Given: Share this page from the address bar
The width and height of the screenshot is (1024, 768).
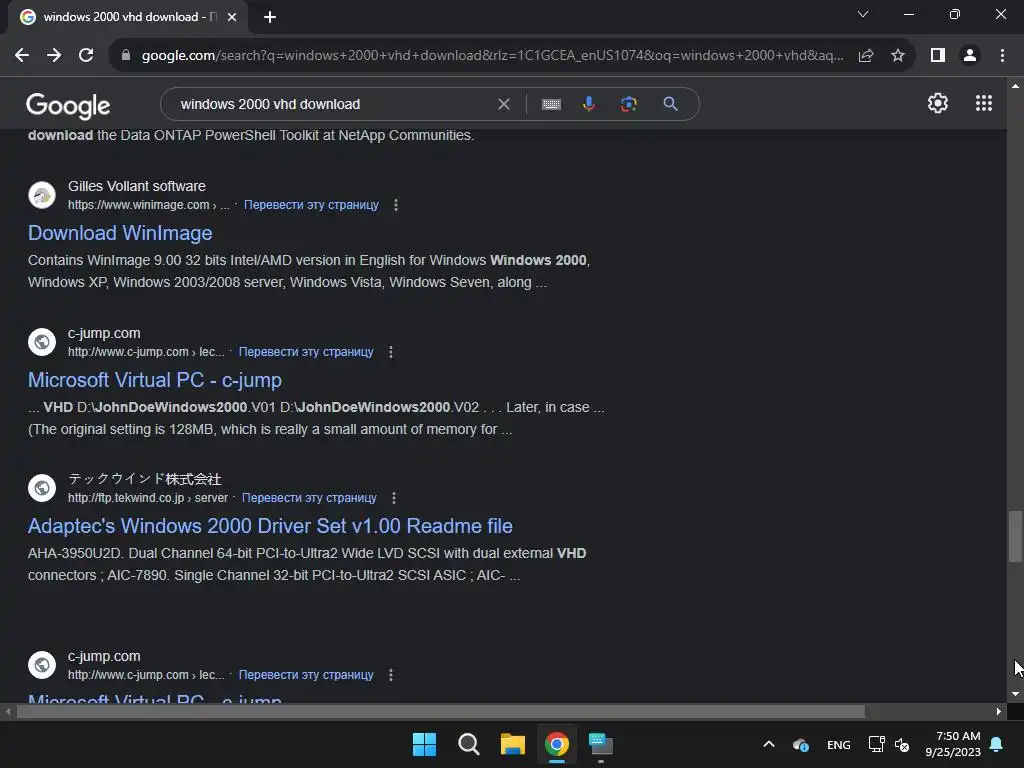Looking at the screenshot, I should pos(866,56).
